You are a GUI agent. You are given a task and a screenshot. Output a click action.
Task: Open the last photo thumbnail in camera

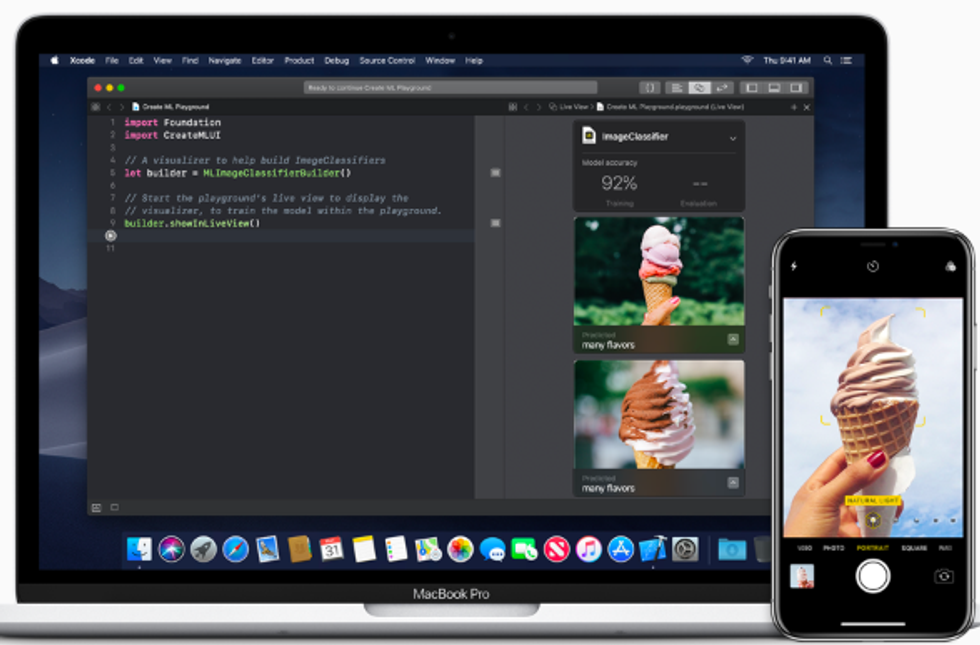tap(802, 576)
